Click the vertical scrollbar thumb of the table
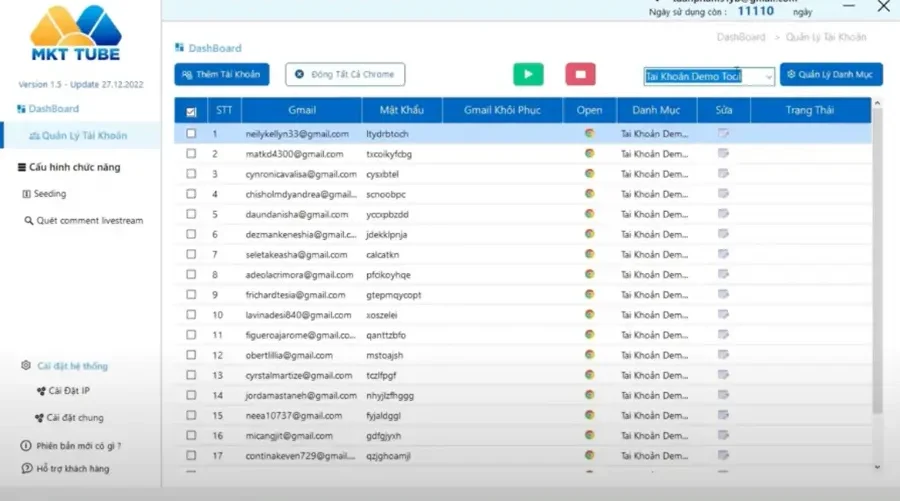This screenshot has height=501, width=900. pyautogui.click(x=877, y=261)
